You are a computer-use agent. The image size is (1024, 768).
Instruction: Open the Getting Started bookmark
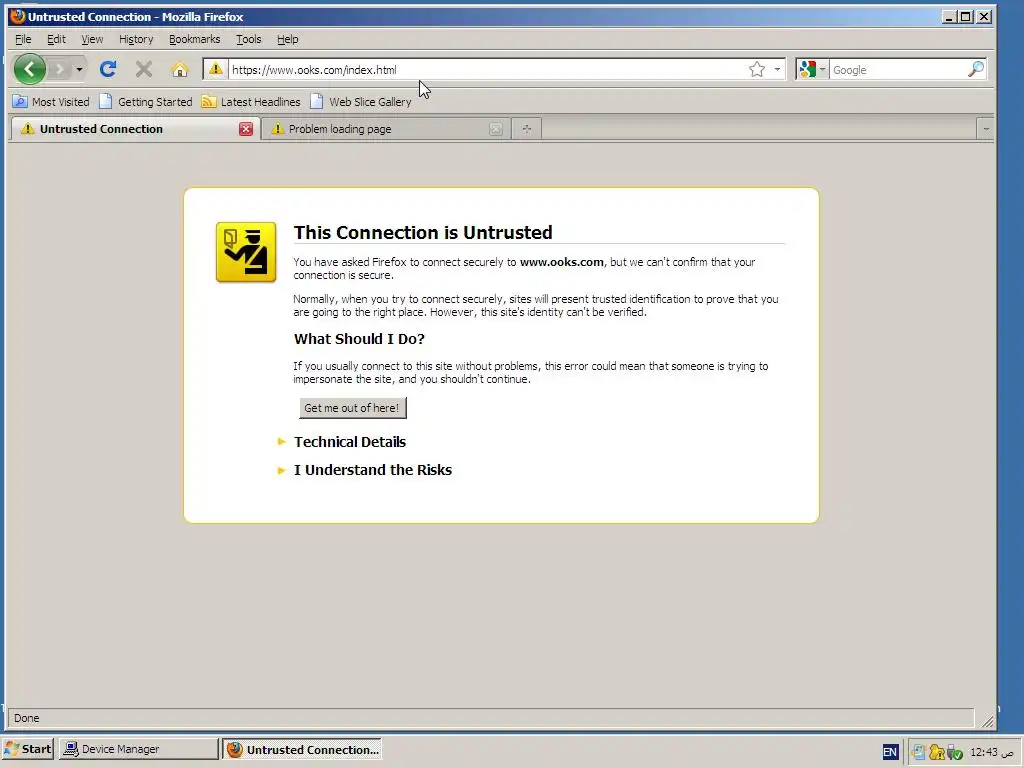pos(146,102)
